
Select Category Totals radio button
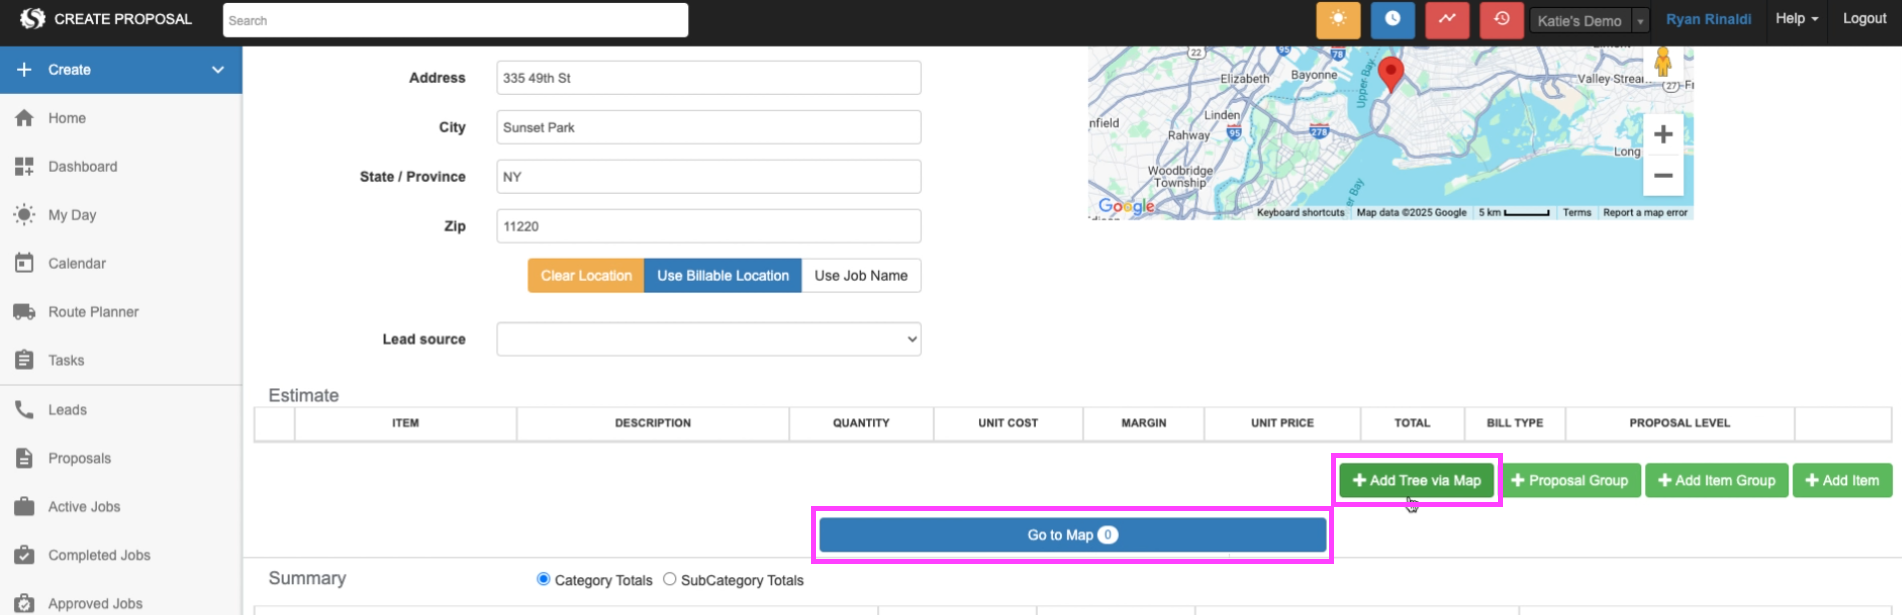(x=544, y=580)
